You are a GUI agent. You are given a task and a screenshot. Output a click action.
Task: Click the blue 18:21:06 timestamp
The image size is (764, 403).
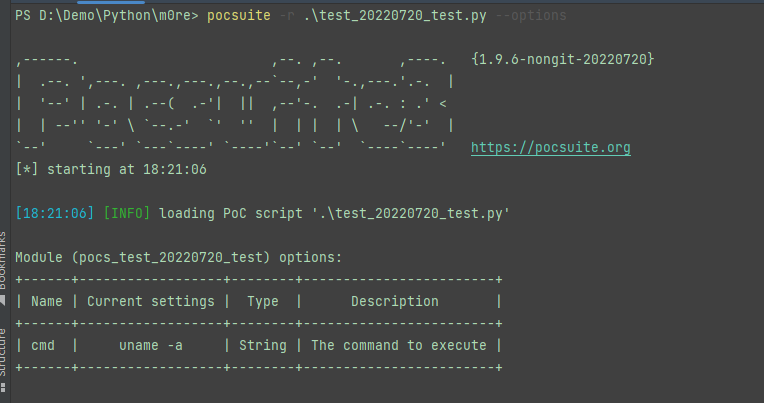pos(55,213)
